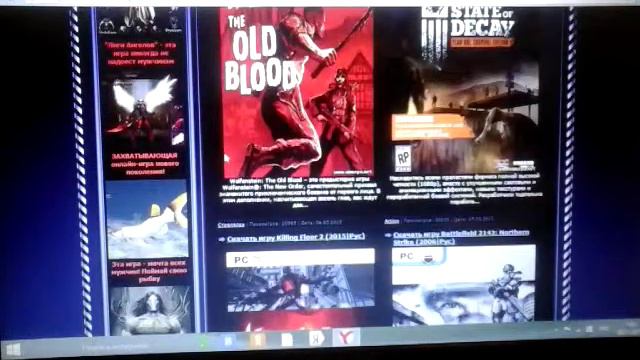This screenshot has height=360, width=640.
Task: Click the 'Эта игра - мечта всех мужчин' ad caption
Action: pos(149,271)
